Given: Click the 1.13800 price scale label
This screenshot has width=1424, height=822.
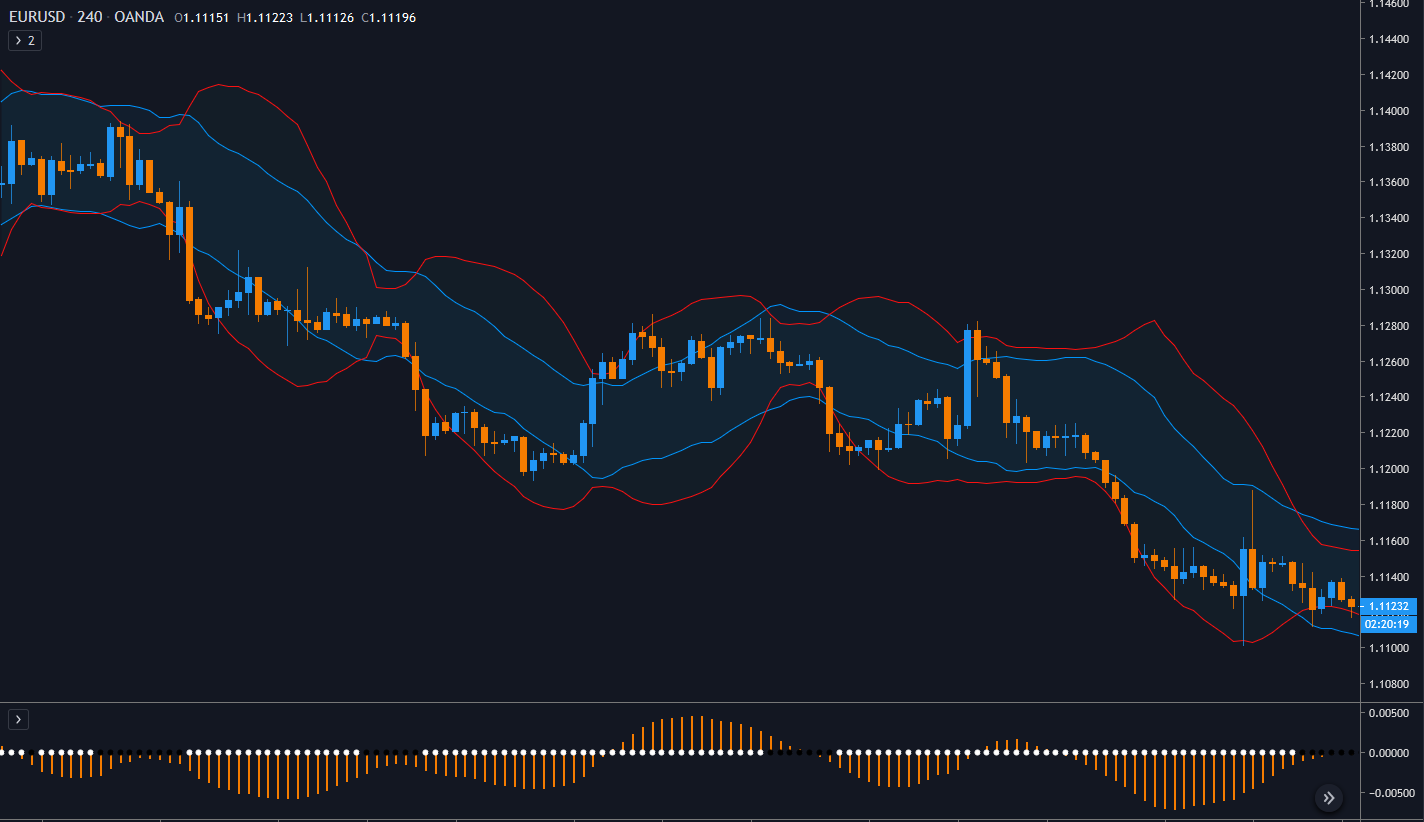Looking at the screenshot, I should 1390,147.
